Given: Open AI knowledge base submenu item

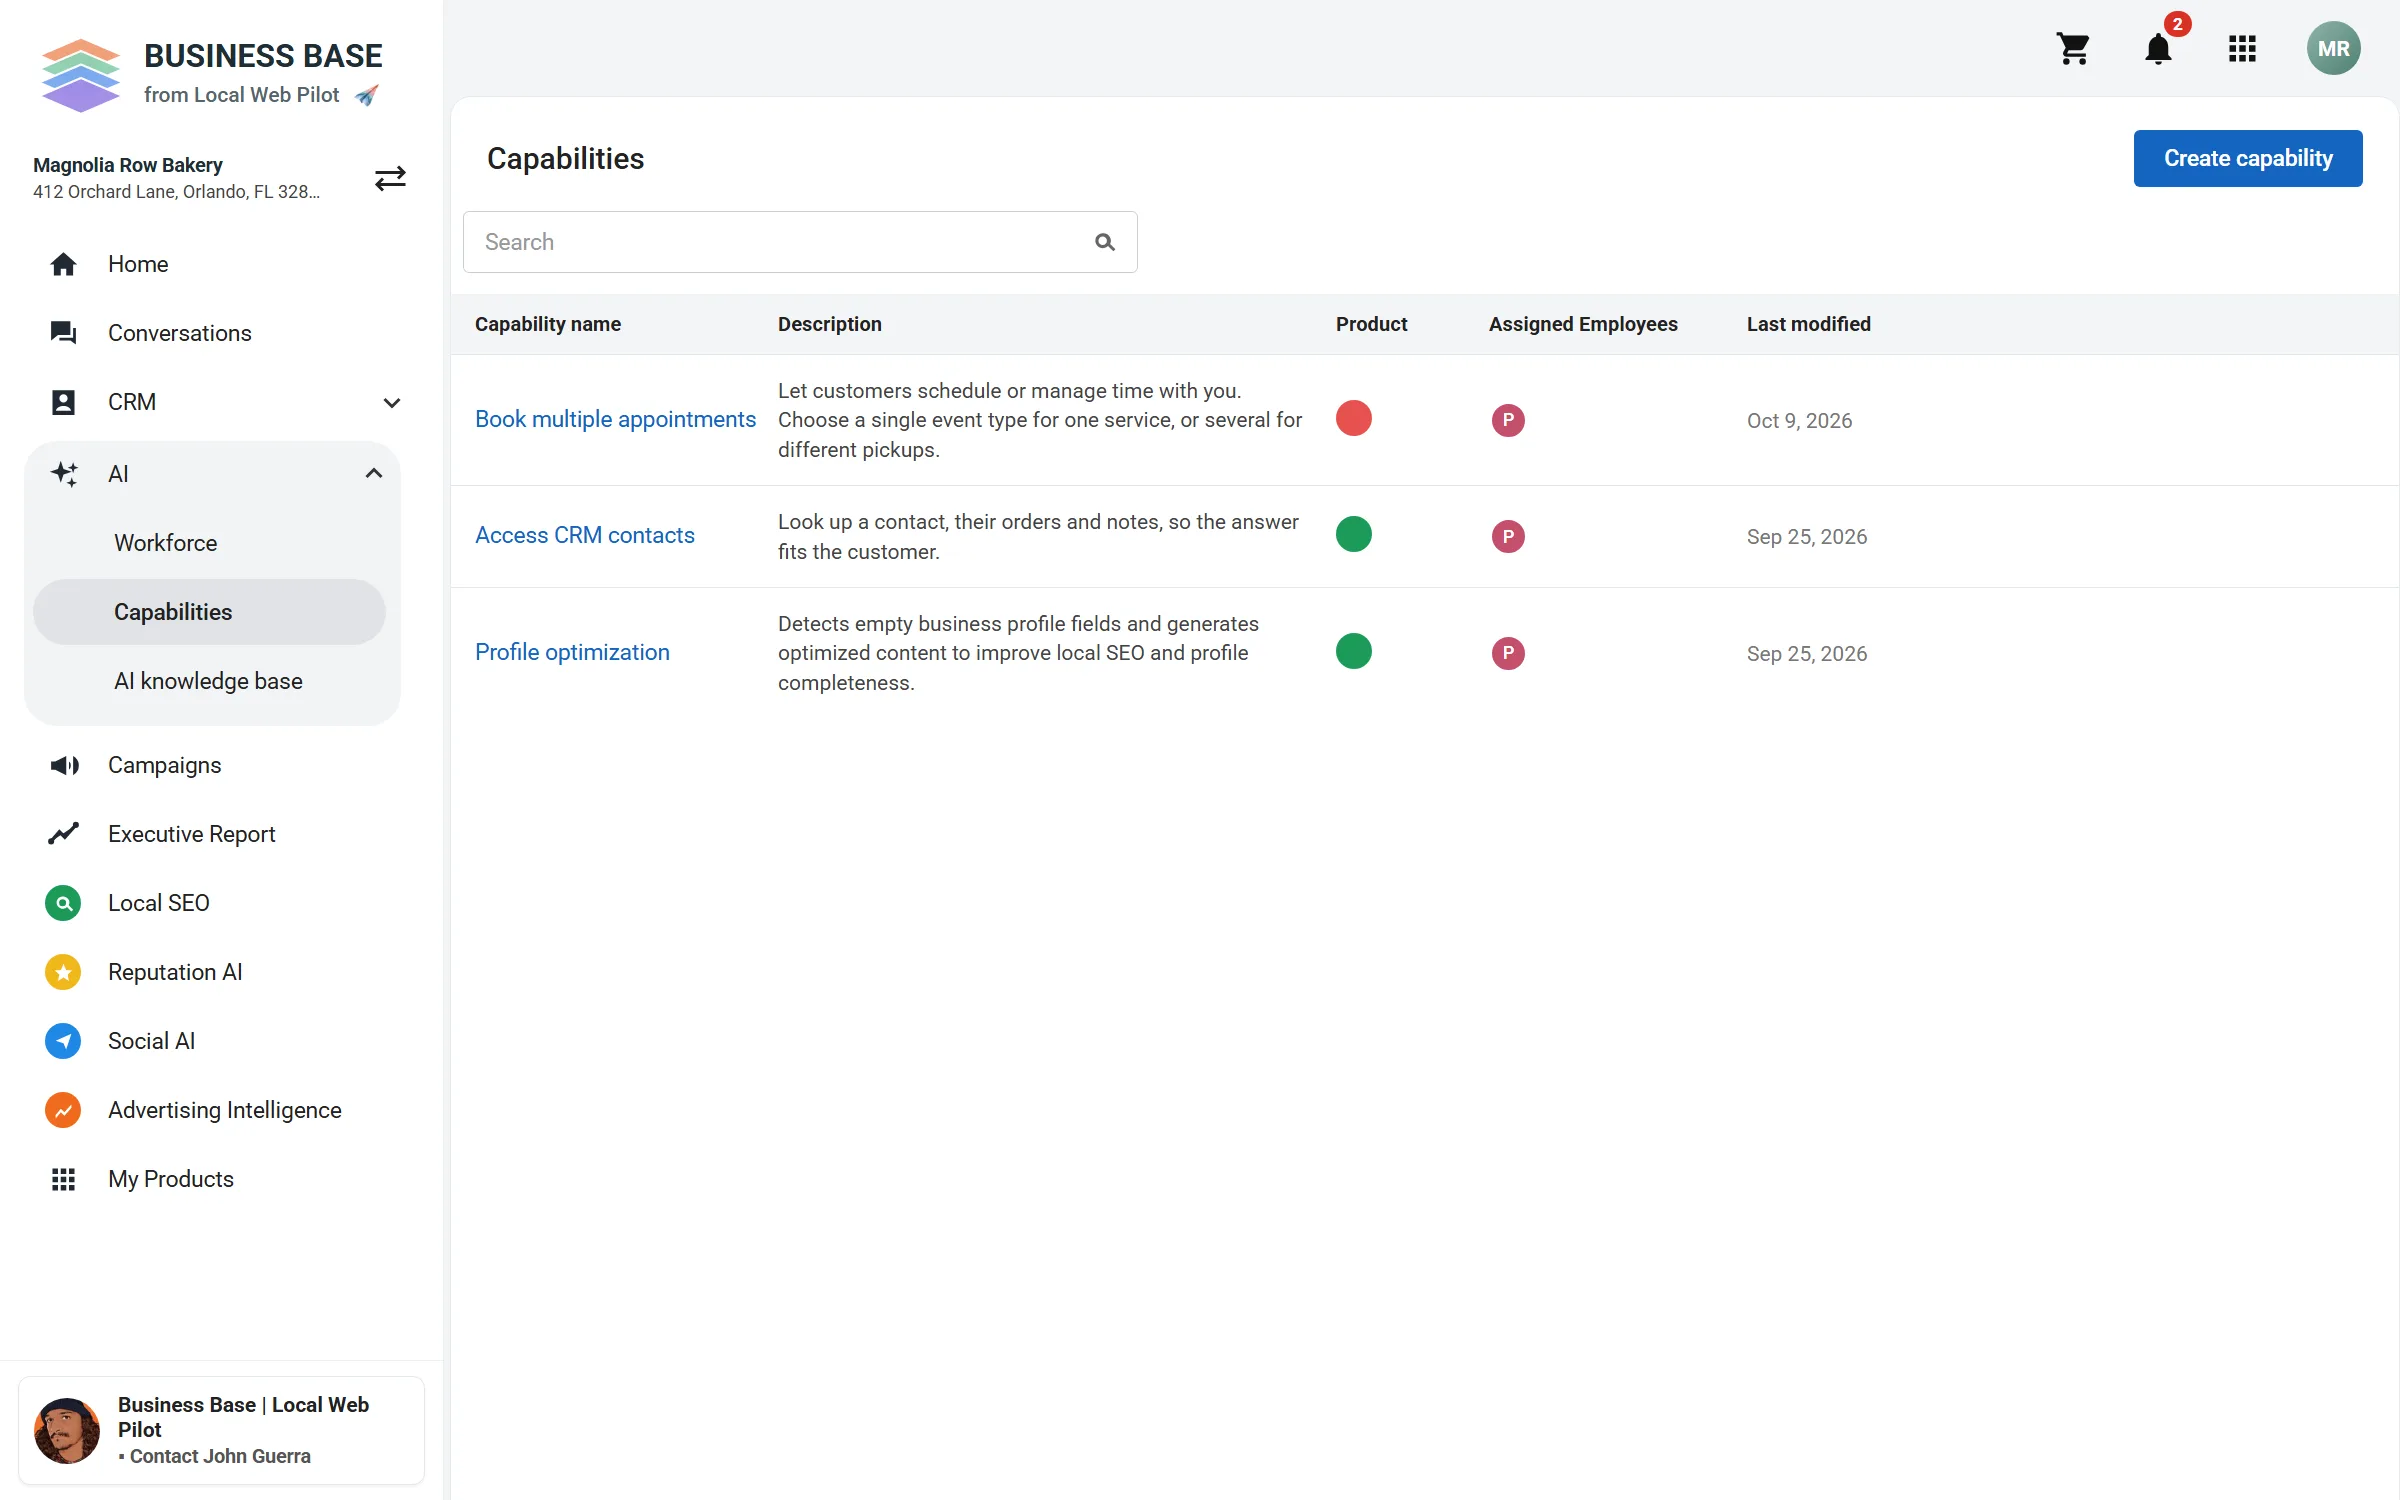Looking at the screenshot, I should pyautogui.click(x=209, y=681).
